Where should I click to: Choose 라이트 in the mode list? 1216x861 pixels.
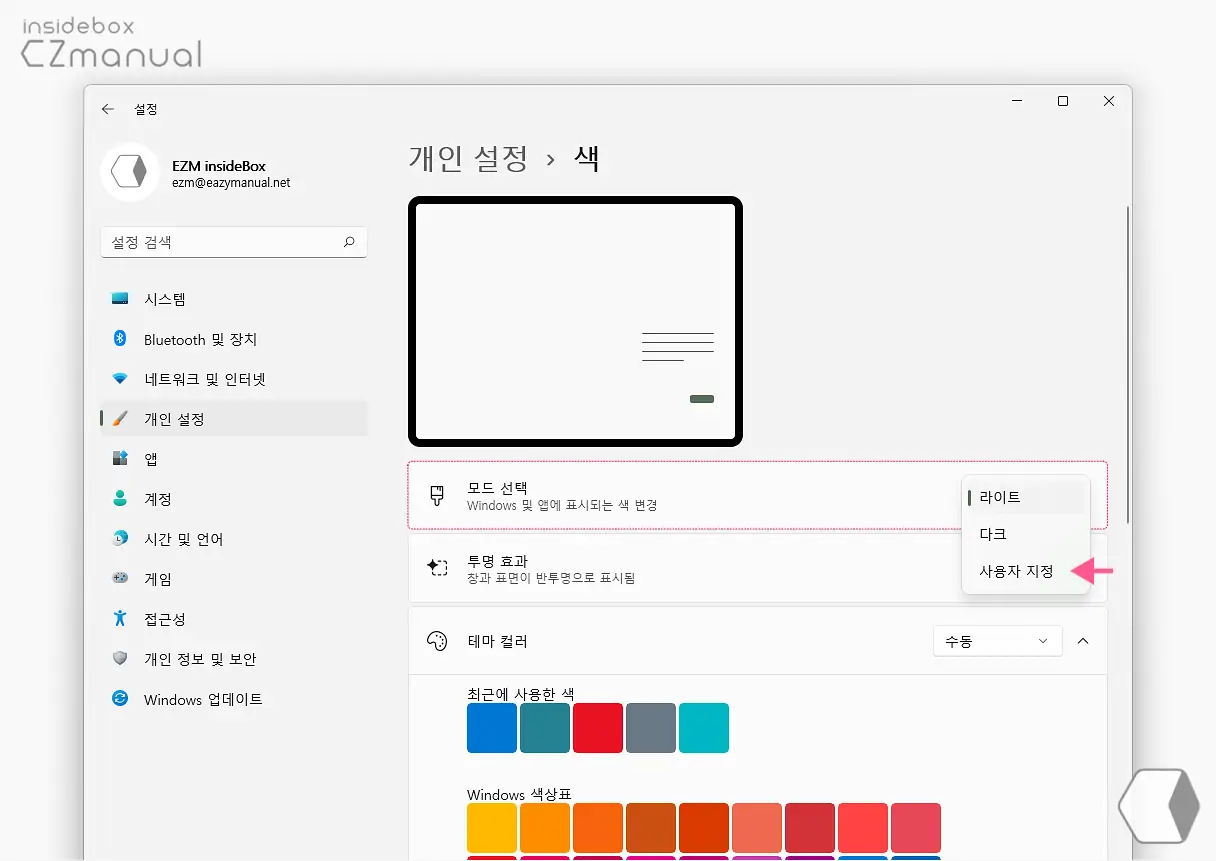pos(1026,497)
